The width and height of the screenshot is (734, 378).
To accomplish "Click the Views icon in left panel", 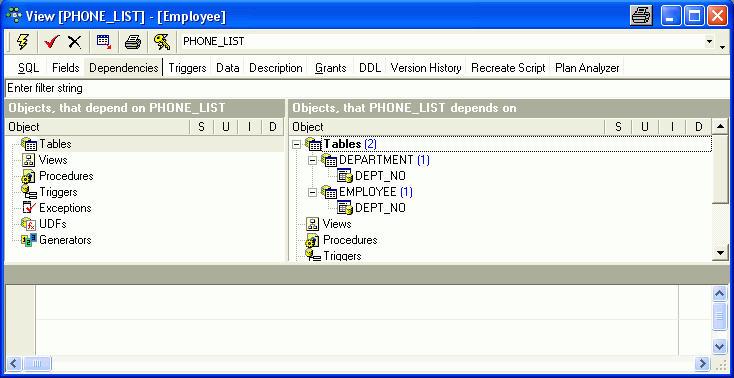I will [x=29, y=160].
